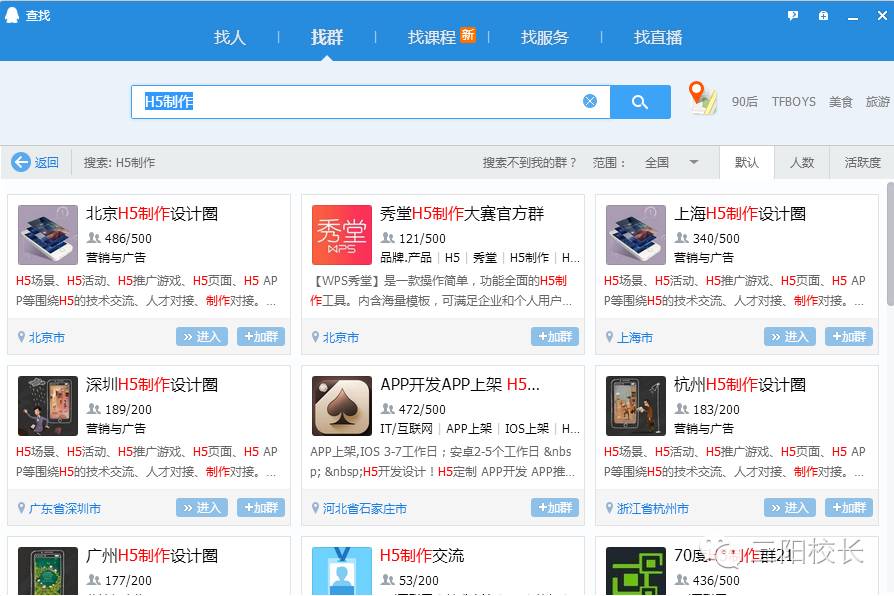Switch to the 找人 tab
This screenshot has height=596, width=894.
tap(229, 36)
